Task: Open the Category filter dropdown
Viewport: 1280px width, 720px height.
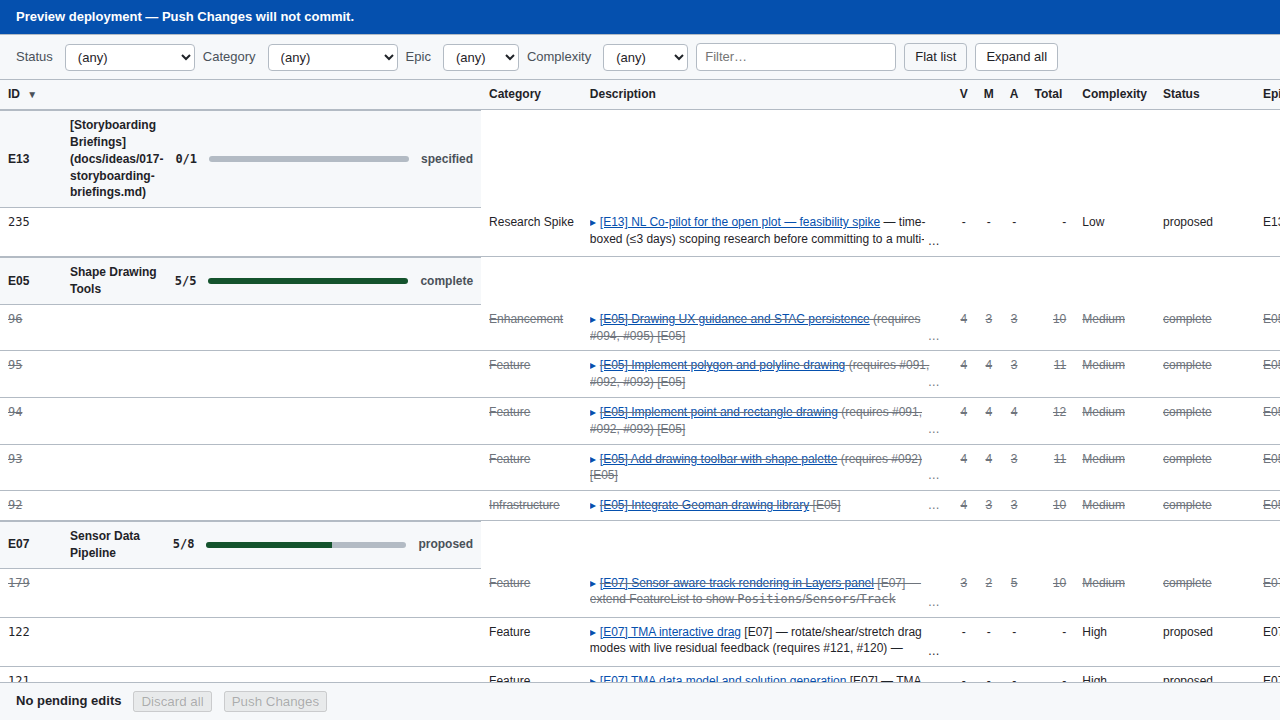Action: [333, 57]
